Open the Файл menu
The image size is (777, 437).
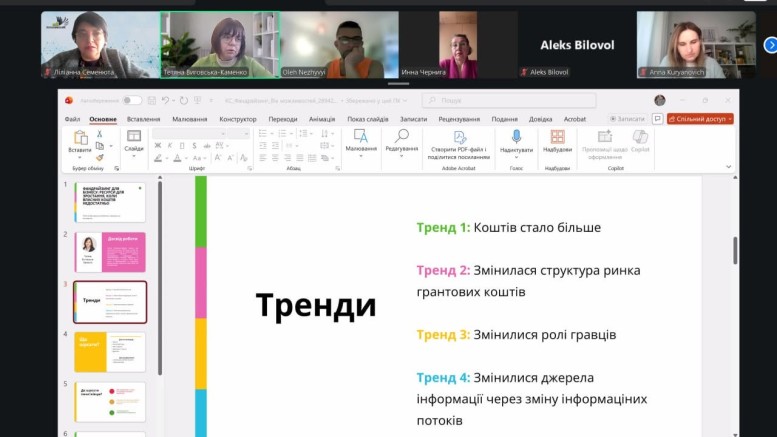click(x=72, y=119)
